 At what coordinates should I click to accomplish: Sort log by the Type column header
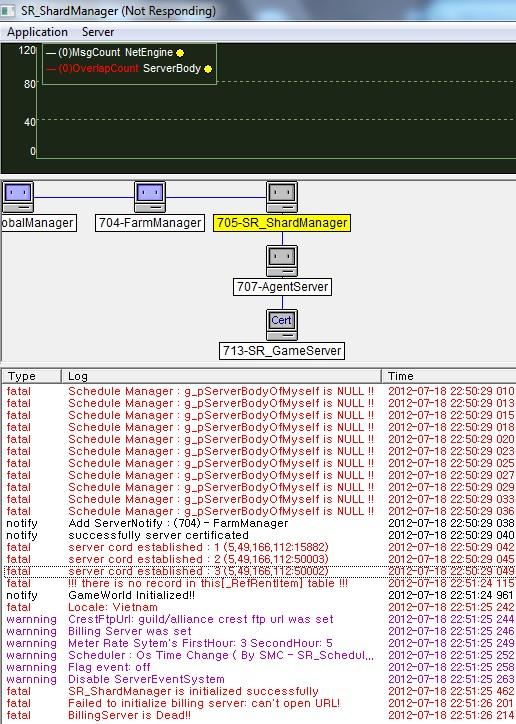pos(32,376)
